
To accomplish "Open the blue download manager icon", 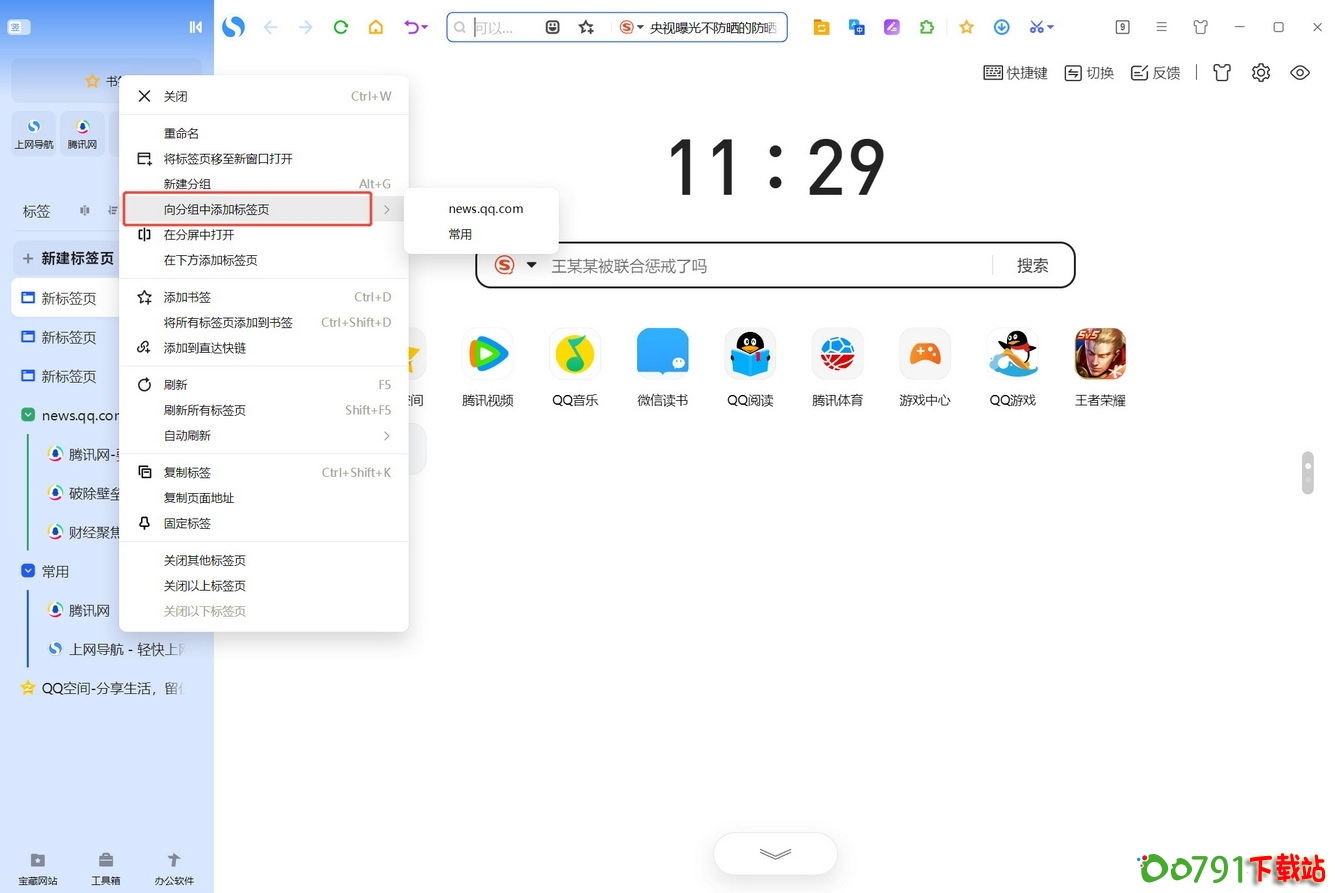I will point(1001,27).
